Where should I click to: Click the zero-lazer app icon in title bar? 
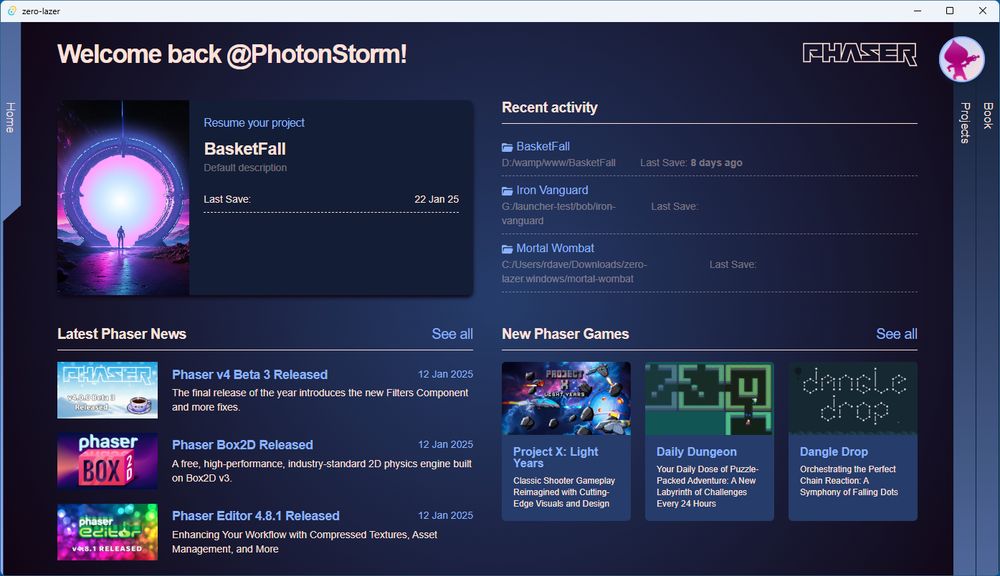tap(11, 11)
